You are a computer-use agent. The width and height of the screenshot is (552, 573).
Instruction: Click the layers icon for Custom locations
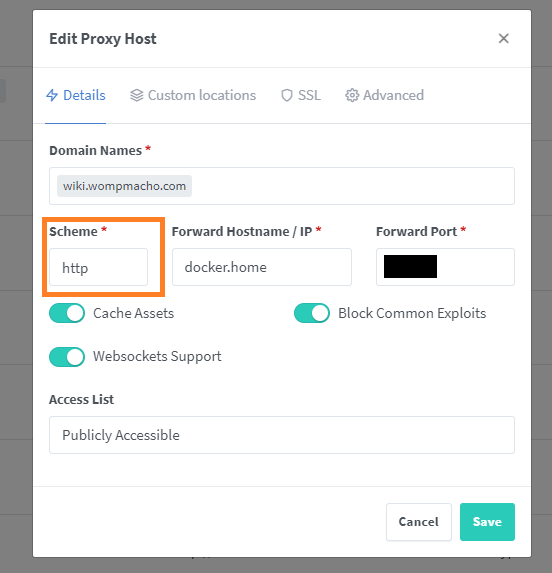point(137,95)
